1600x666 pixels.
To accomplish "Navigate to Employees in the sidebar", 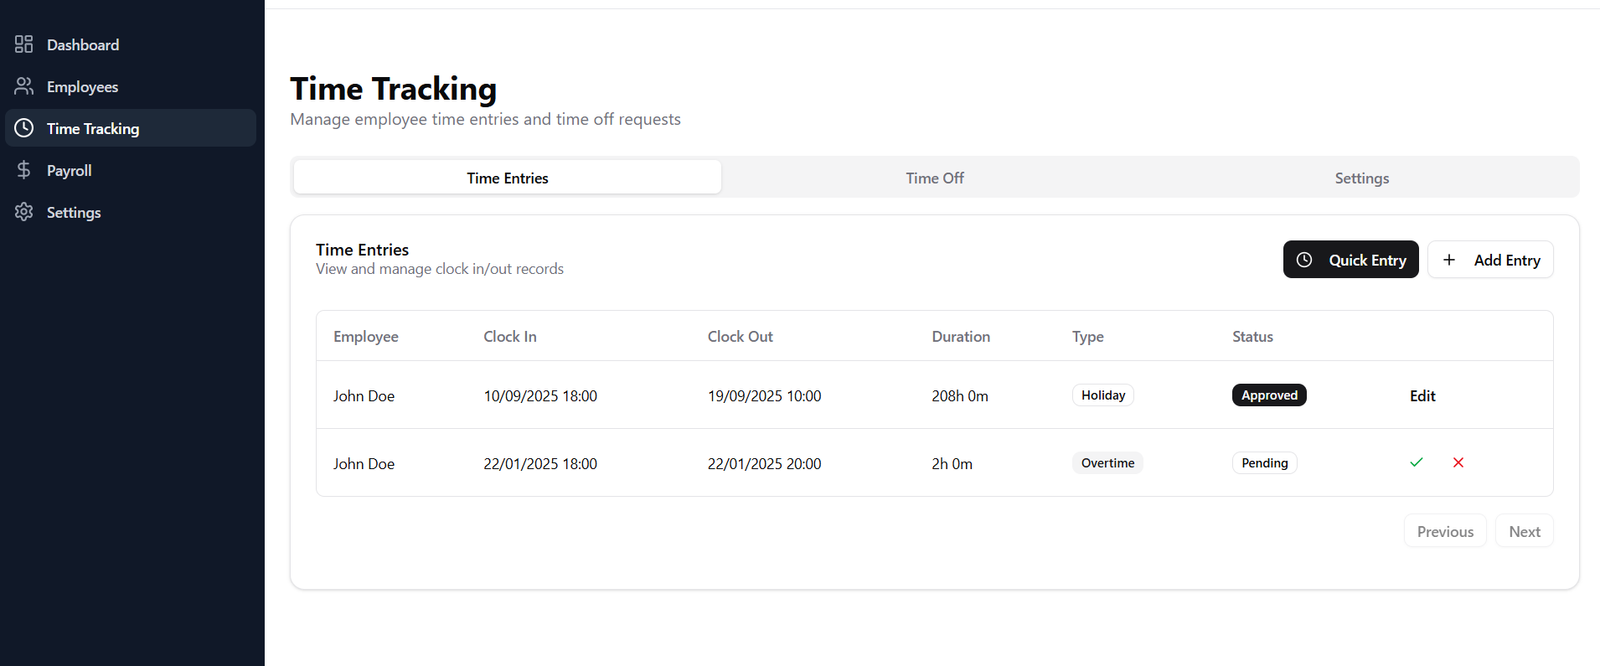I will pyautogui.click(x=82, y=87).
